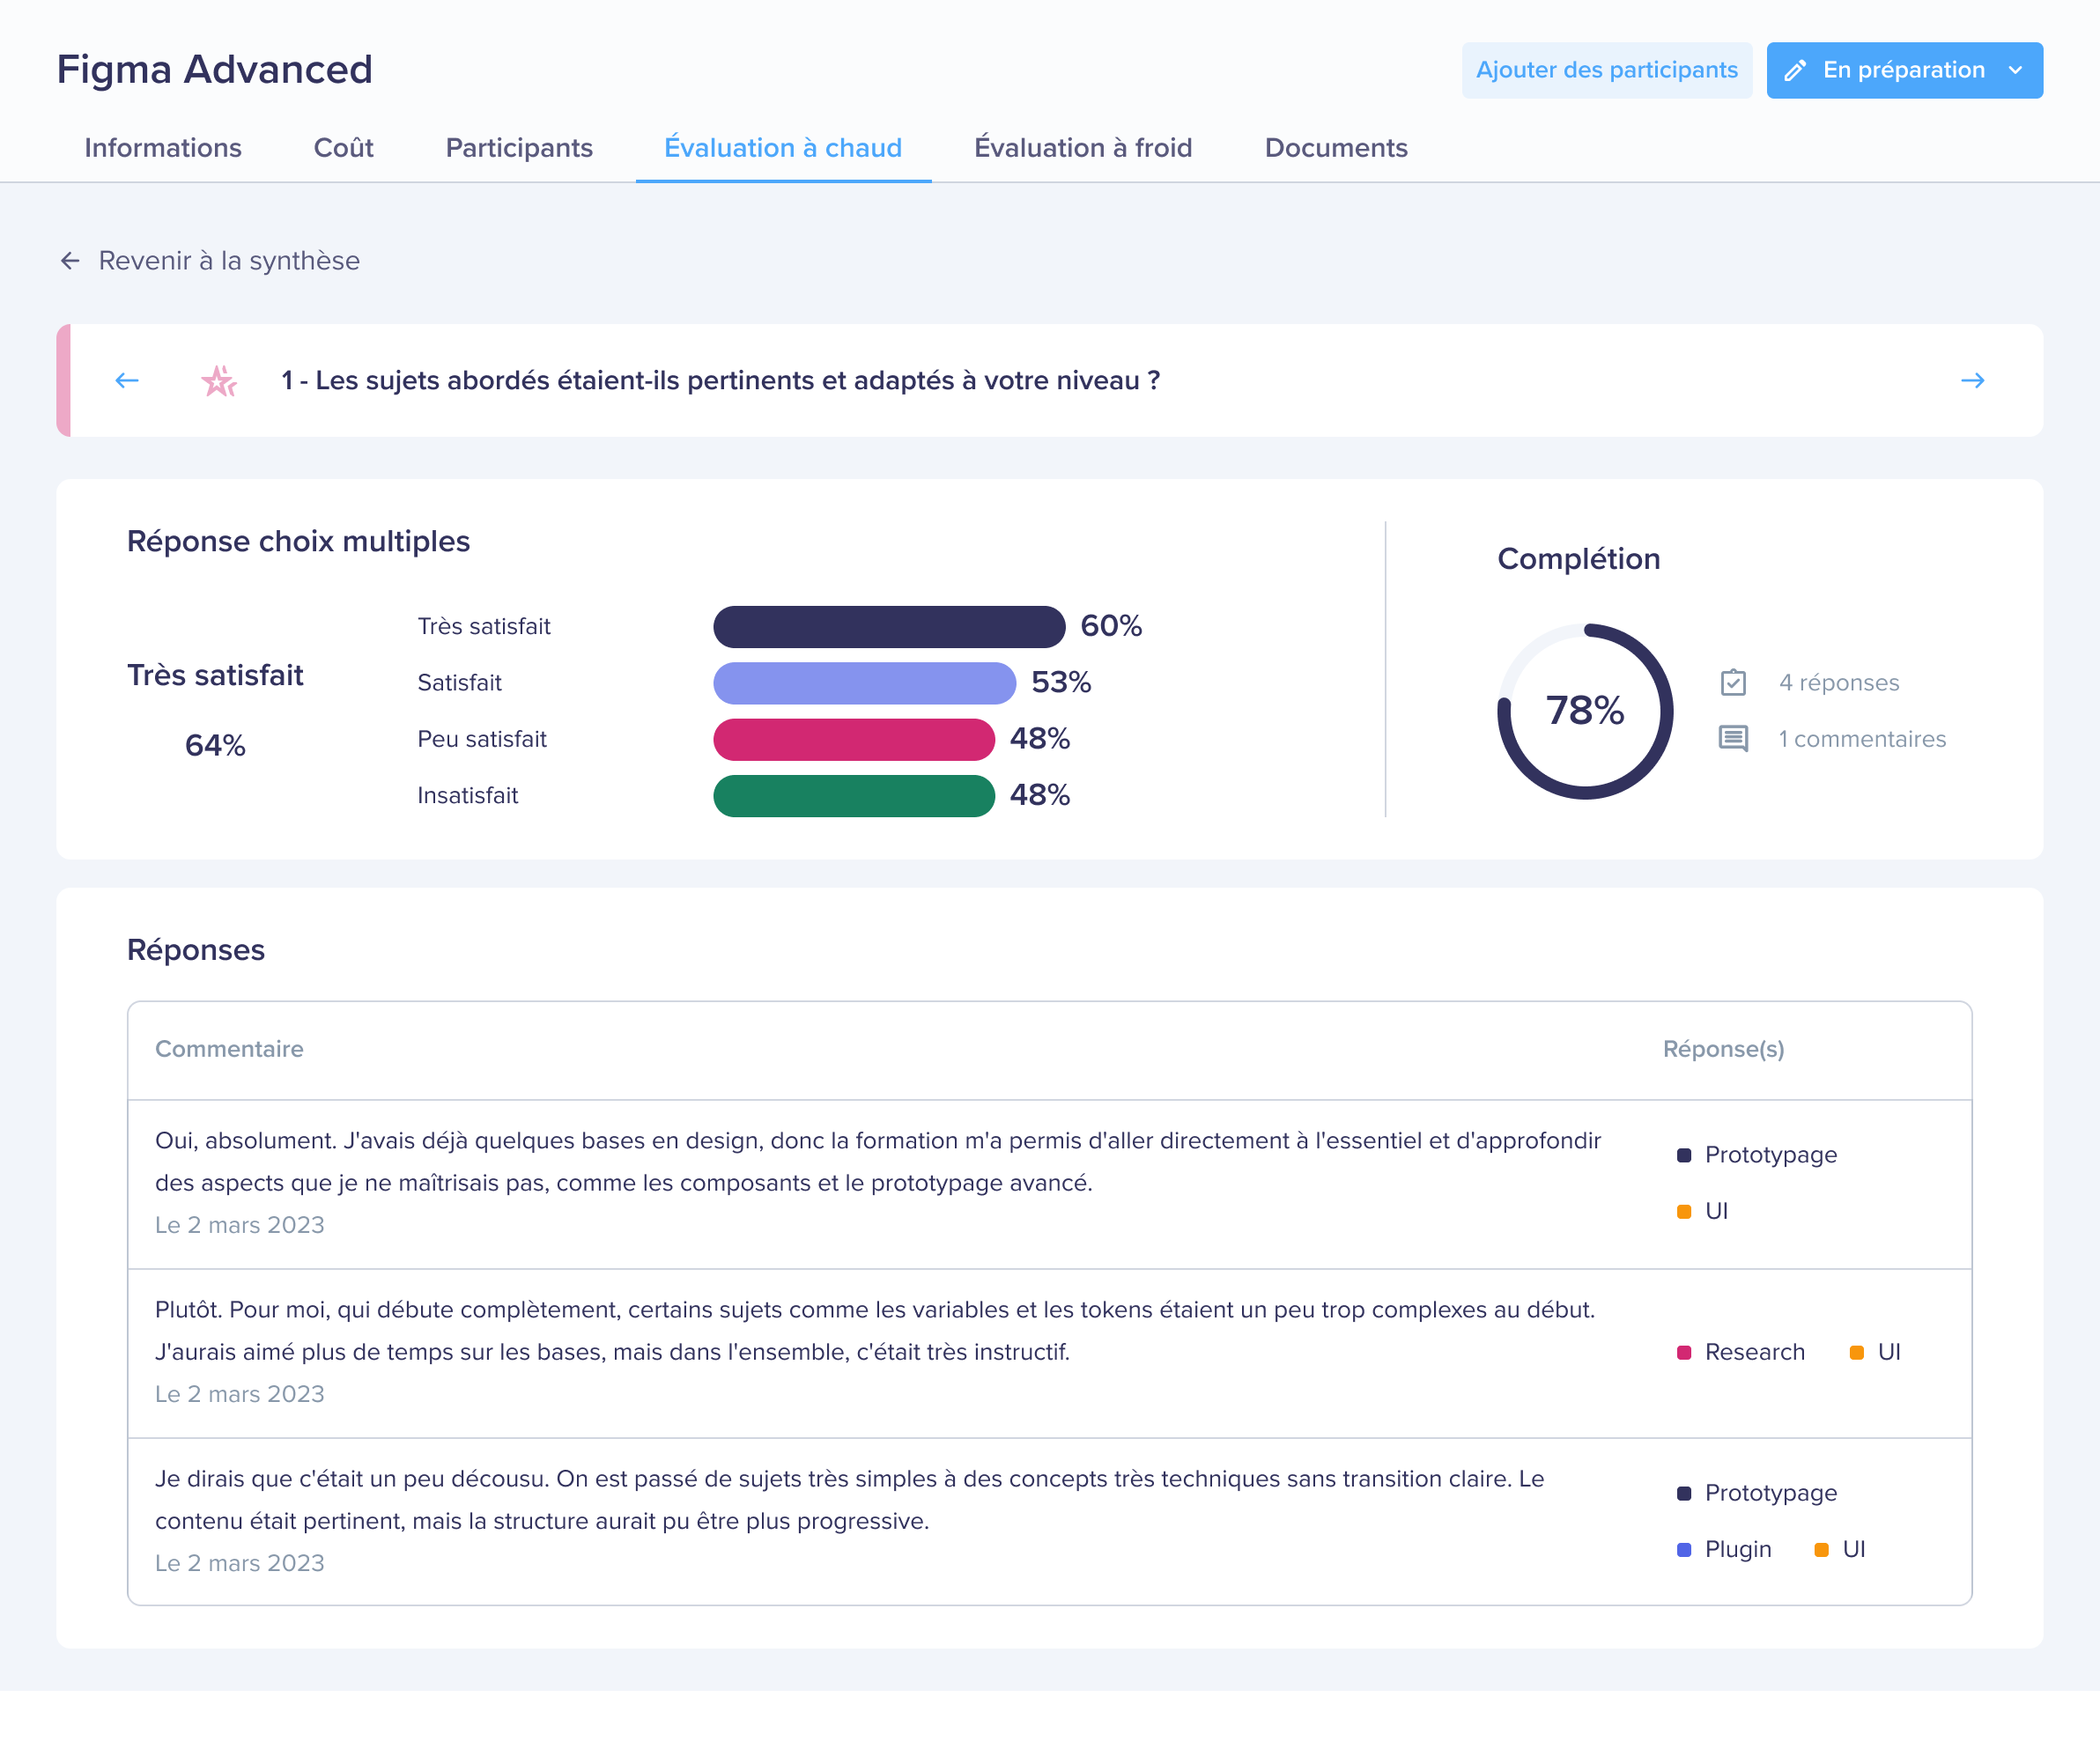Open the Informations tab

coord(163,148)
